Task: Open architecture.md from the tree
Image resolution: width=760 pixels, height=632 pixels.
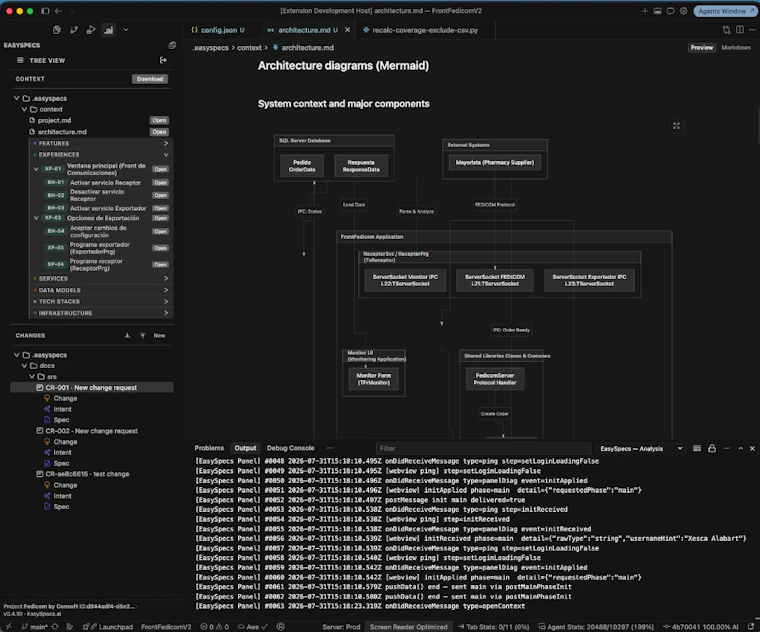Action: point(159,132)
